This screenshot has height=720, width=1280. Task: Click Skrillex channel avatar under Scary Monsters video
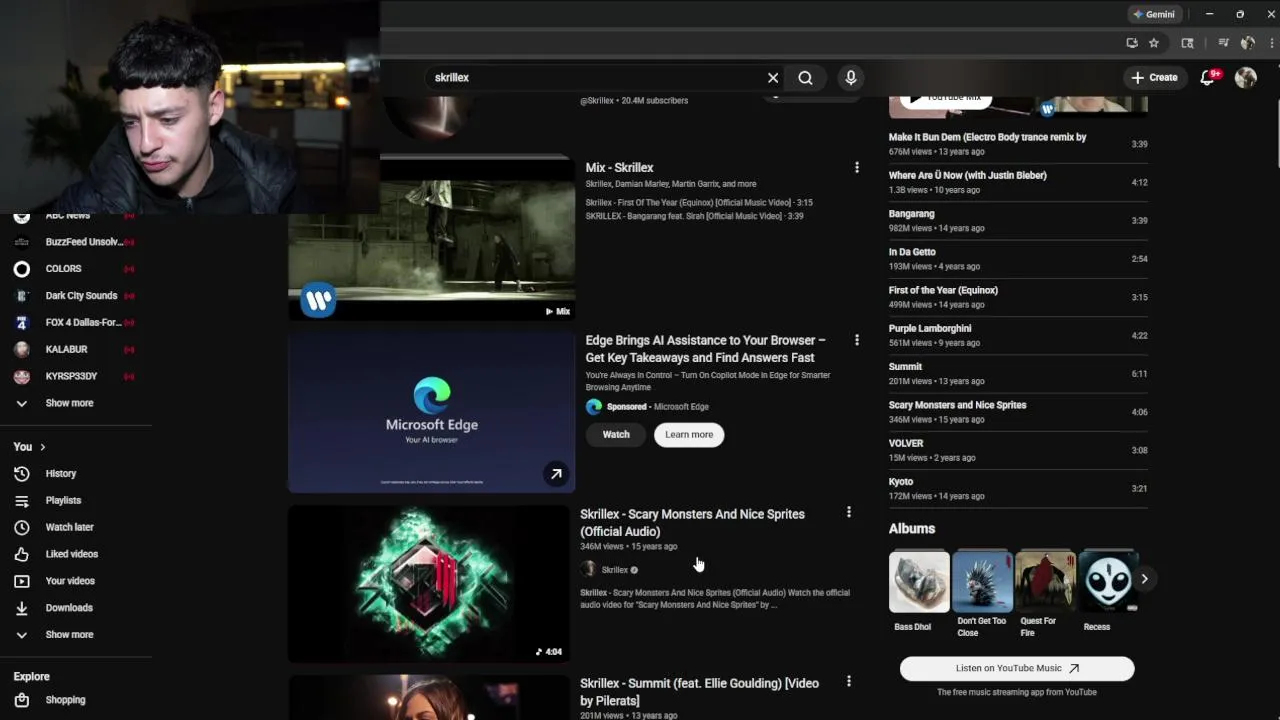(x=588, y=569)
